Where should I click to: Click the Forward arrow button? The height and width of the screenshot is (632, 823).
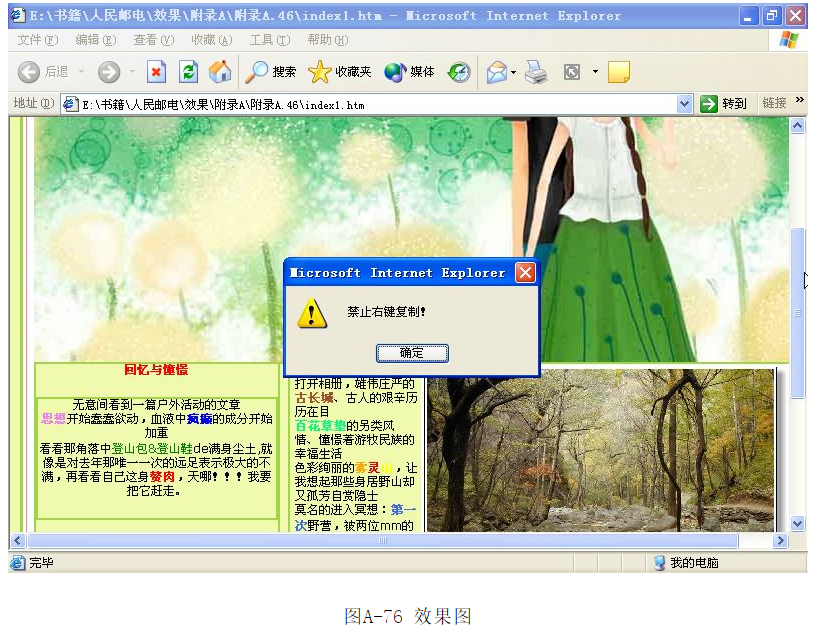click(x=108, y=72)
